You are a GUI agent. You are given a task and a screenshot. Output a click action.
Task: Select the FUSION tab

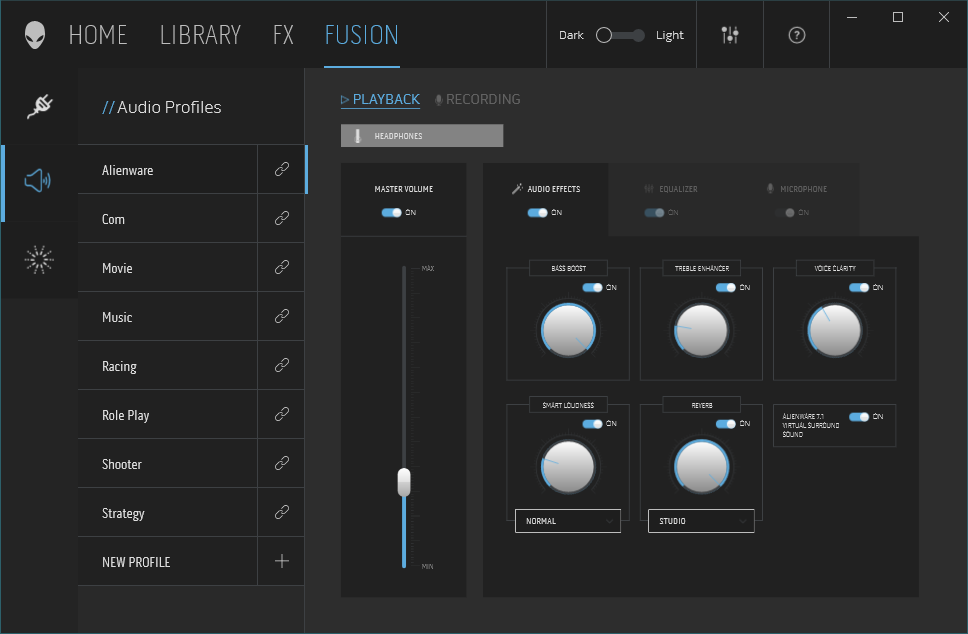click(362, 35)
